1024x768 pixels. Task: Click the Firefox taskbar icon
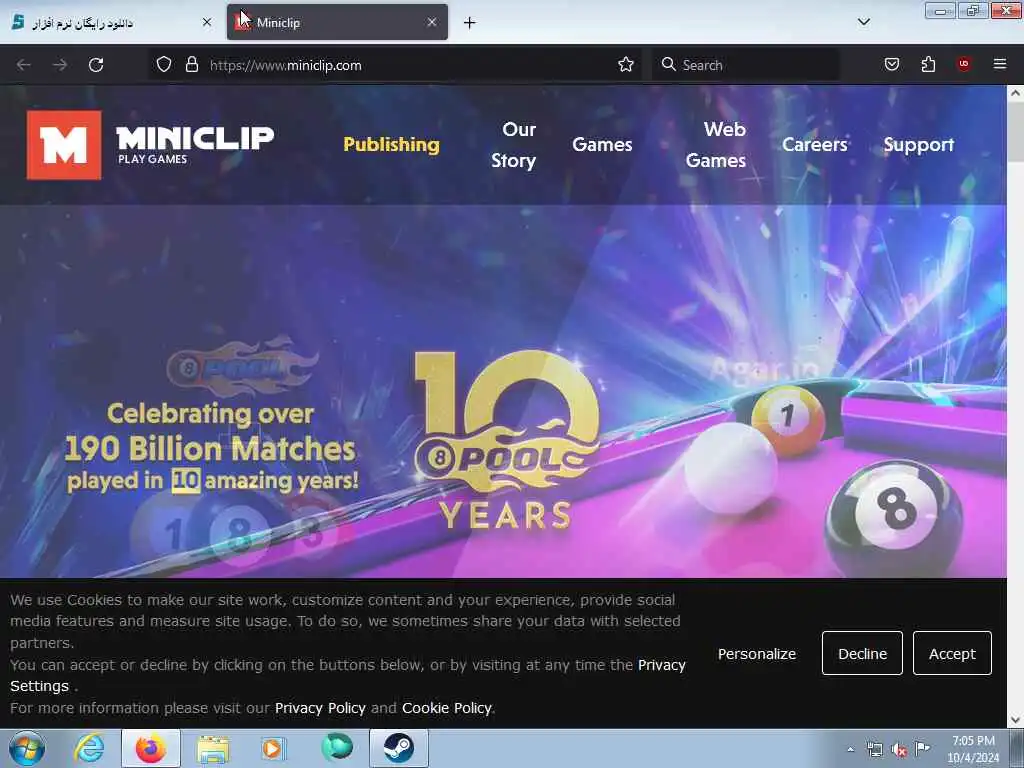click(x=151, y=748)
